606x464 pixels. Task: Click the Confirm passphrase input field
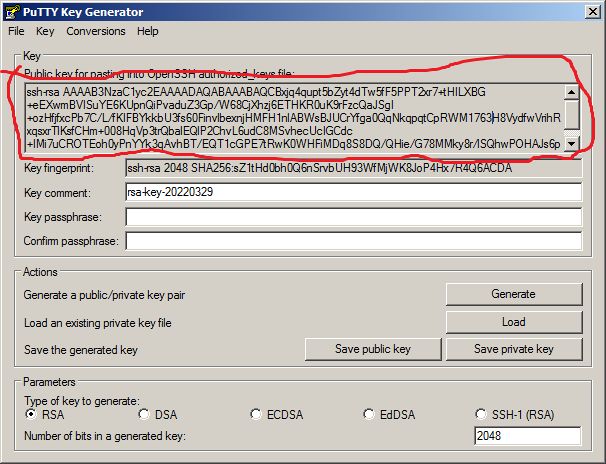pyautogui.click(x=353, y=241)
